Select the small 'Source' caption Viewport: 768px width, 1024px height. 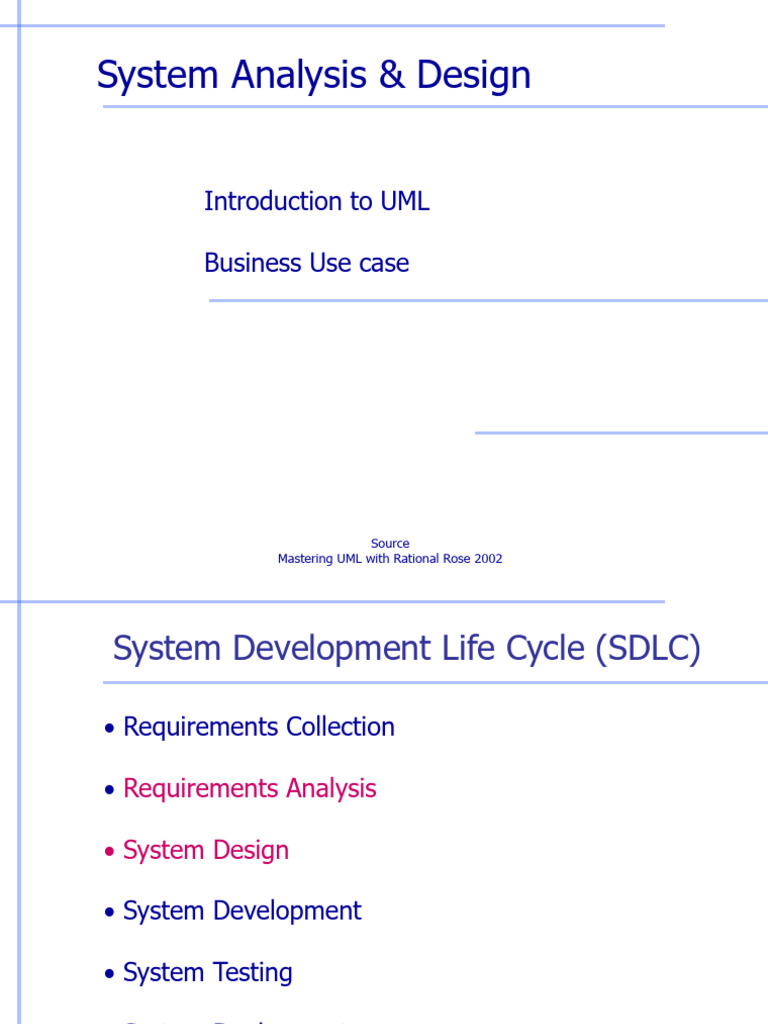390,543
